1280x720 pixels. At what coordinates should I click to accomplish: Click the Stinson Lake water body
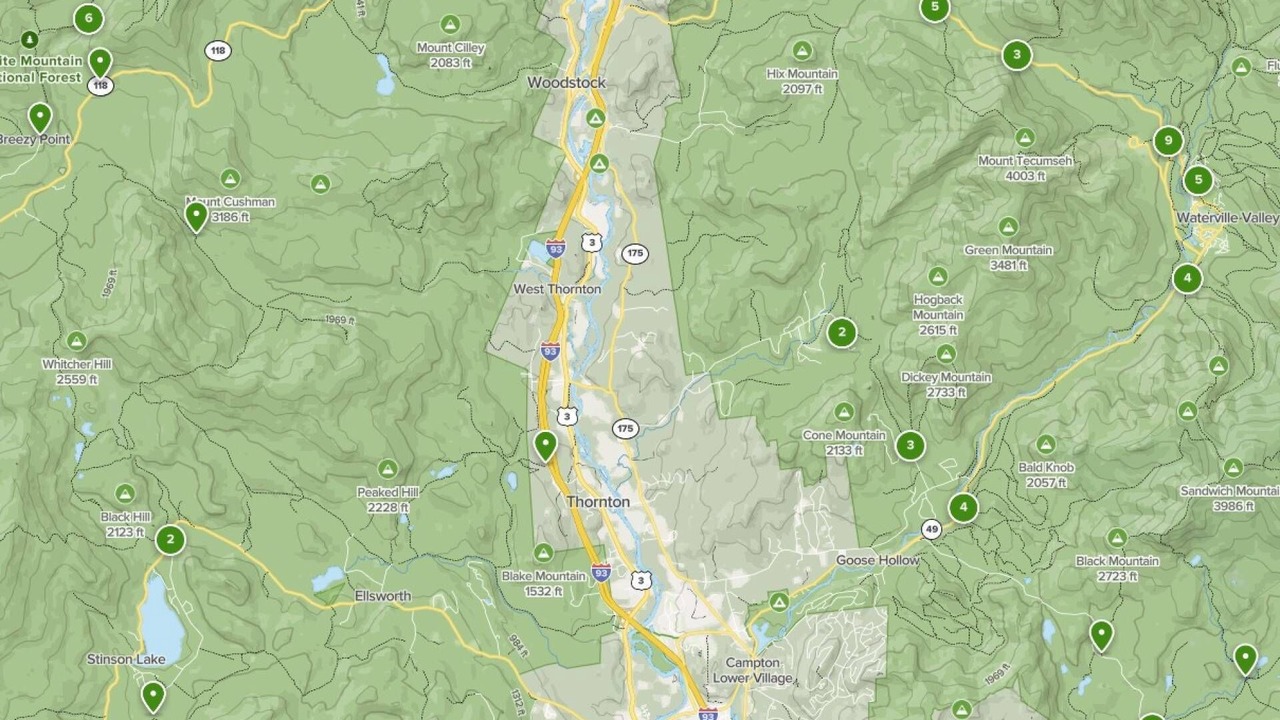click(162, 620)
